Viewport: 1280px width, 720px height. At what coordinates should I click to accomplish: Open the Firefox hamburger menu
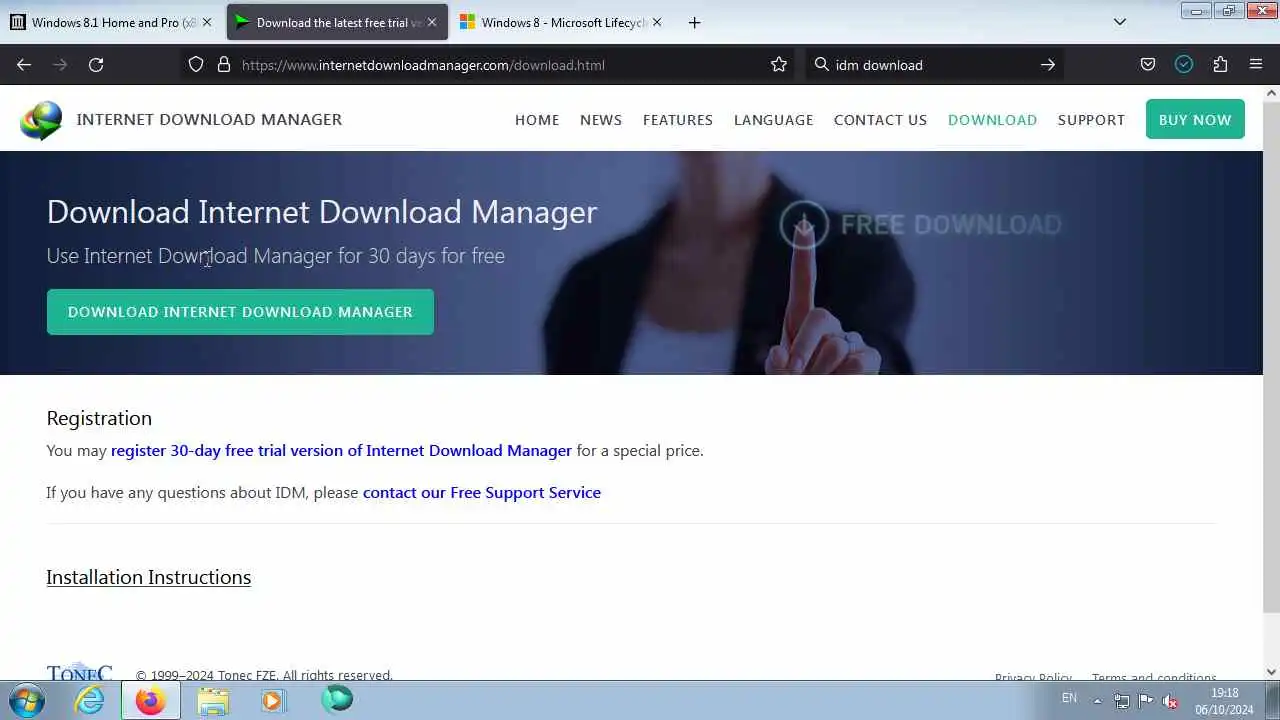pyautogui.click(x=1256, y=65)
